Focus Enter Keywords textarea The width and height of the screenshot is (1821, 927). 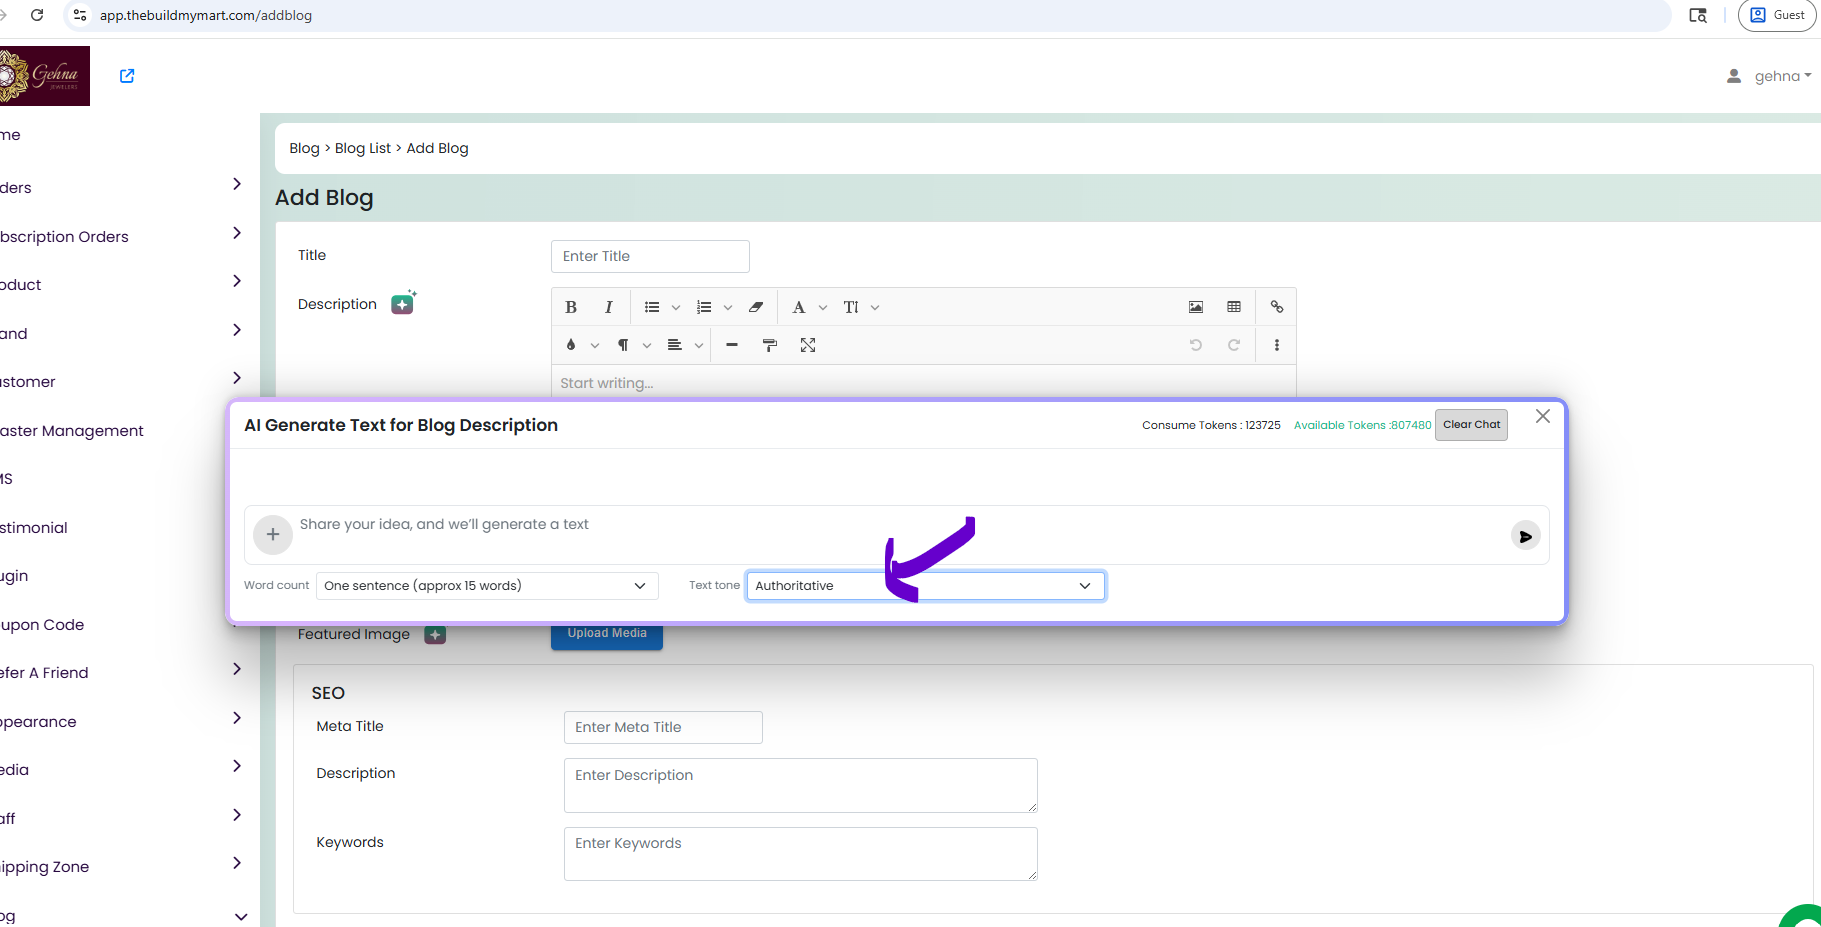[801, 854]
